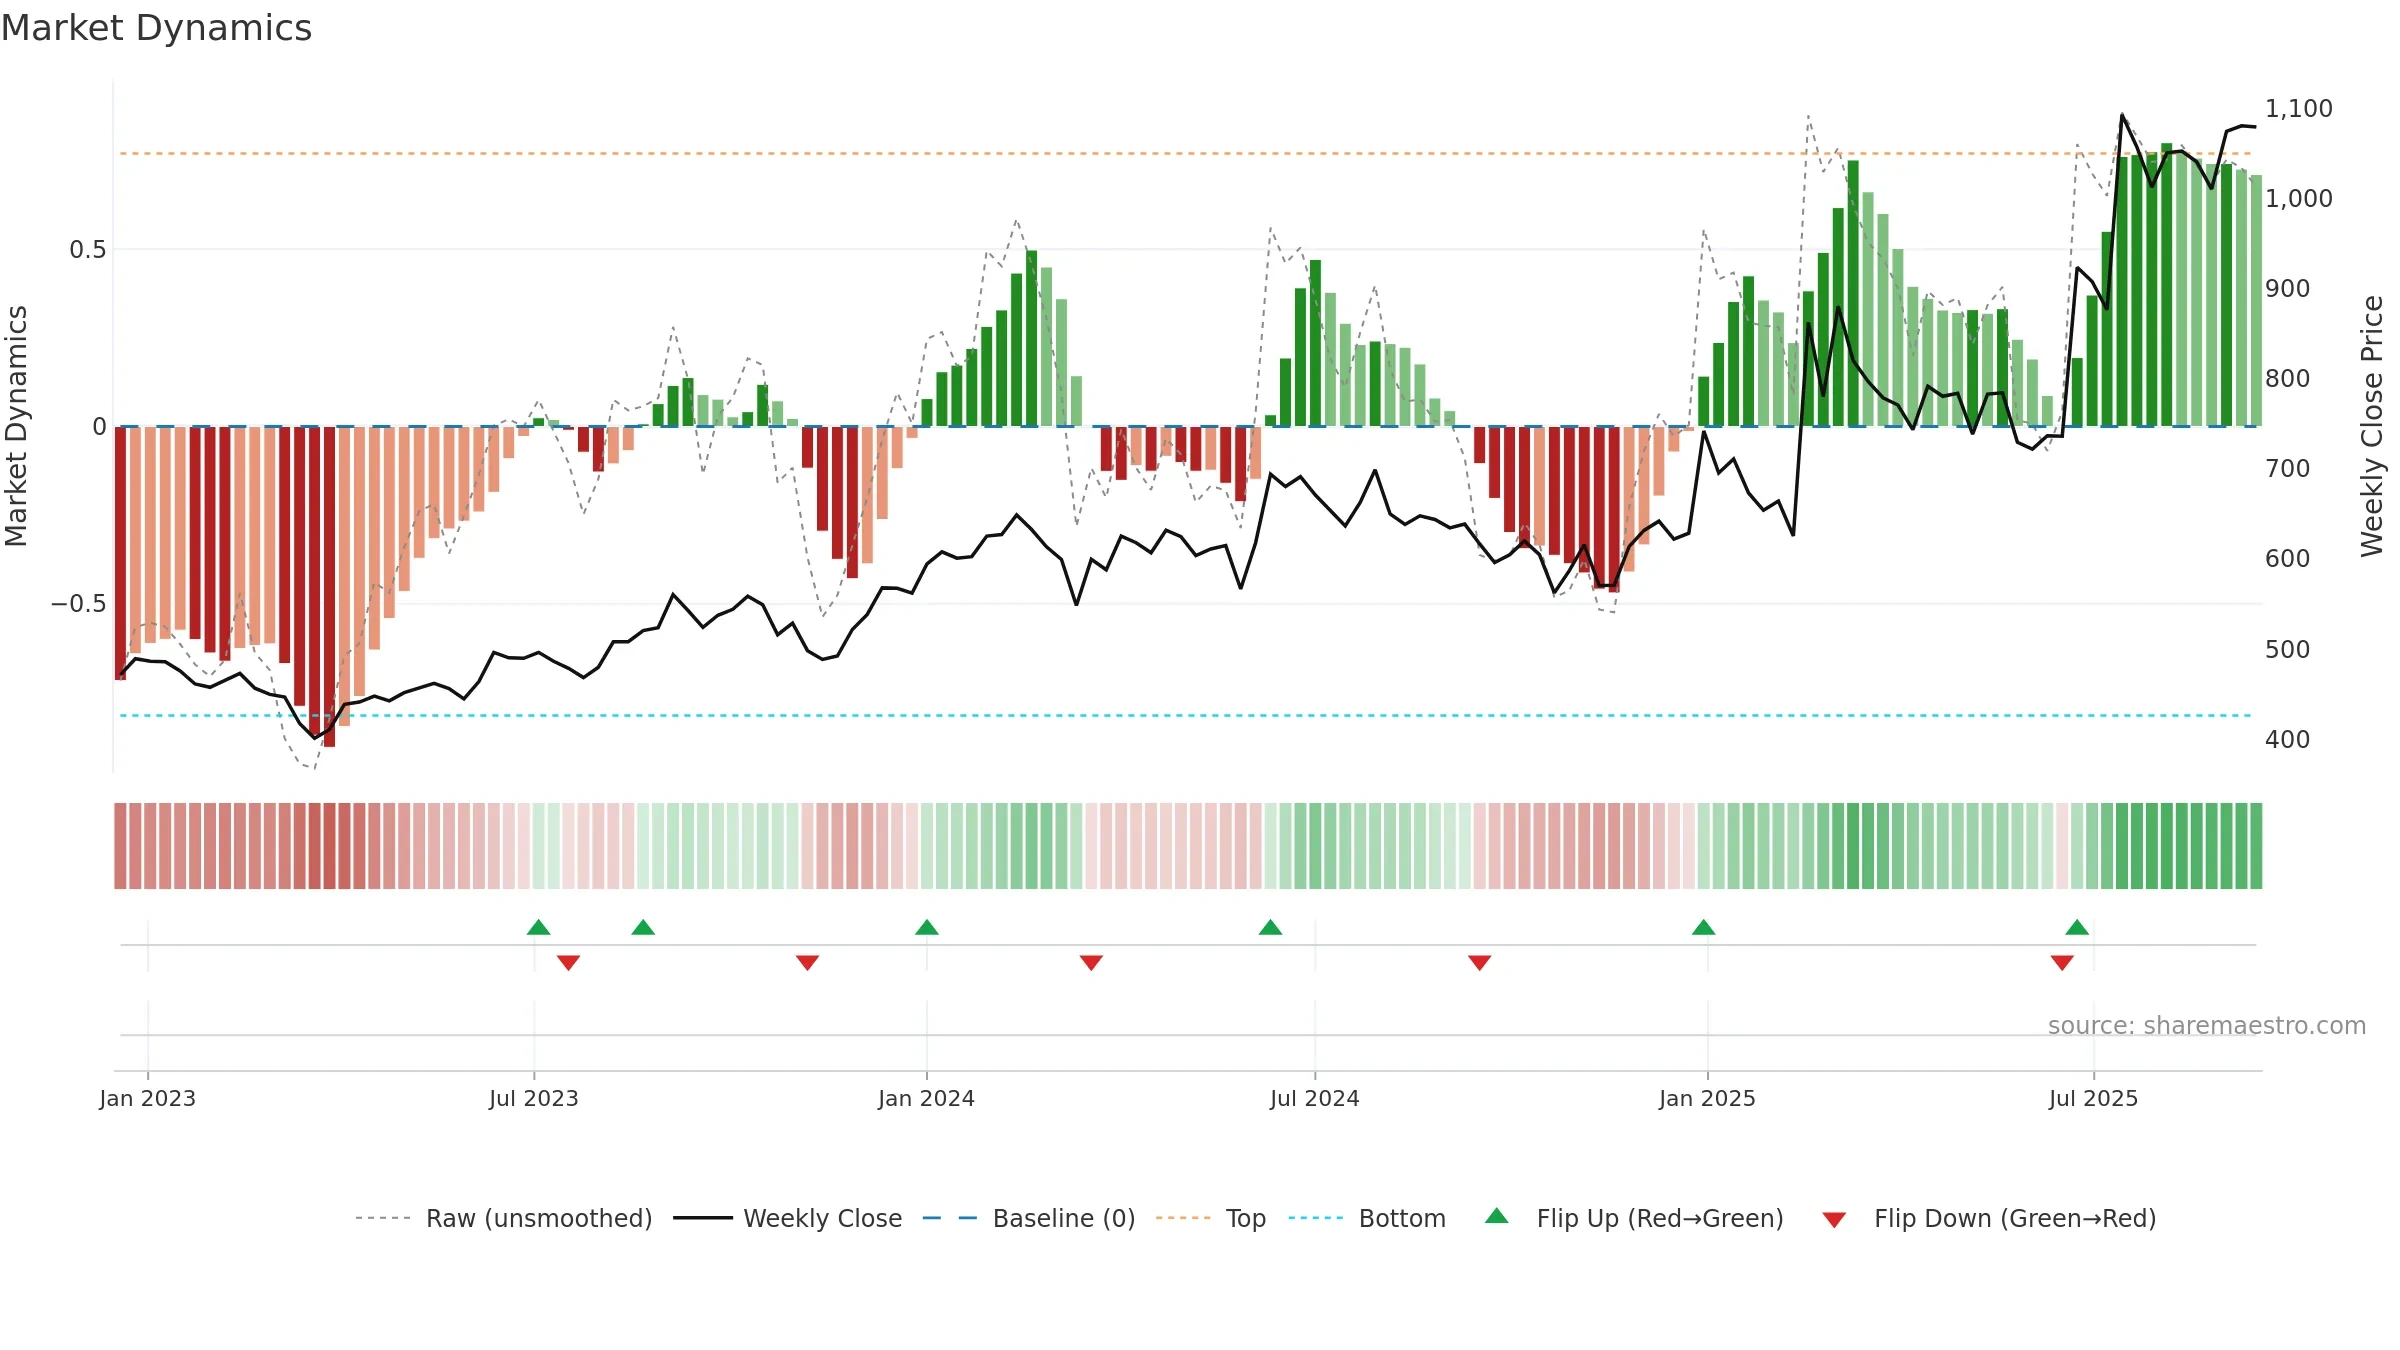The image size is (2400, 1350).
Task: Select the red flip-down marker around Mar 2024
Action: [x=1091, y=963]
